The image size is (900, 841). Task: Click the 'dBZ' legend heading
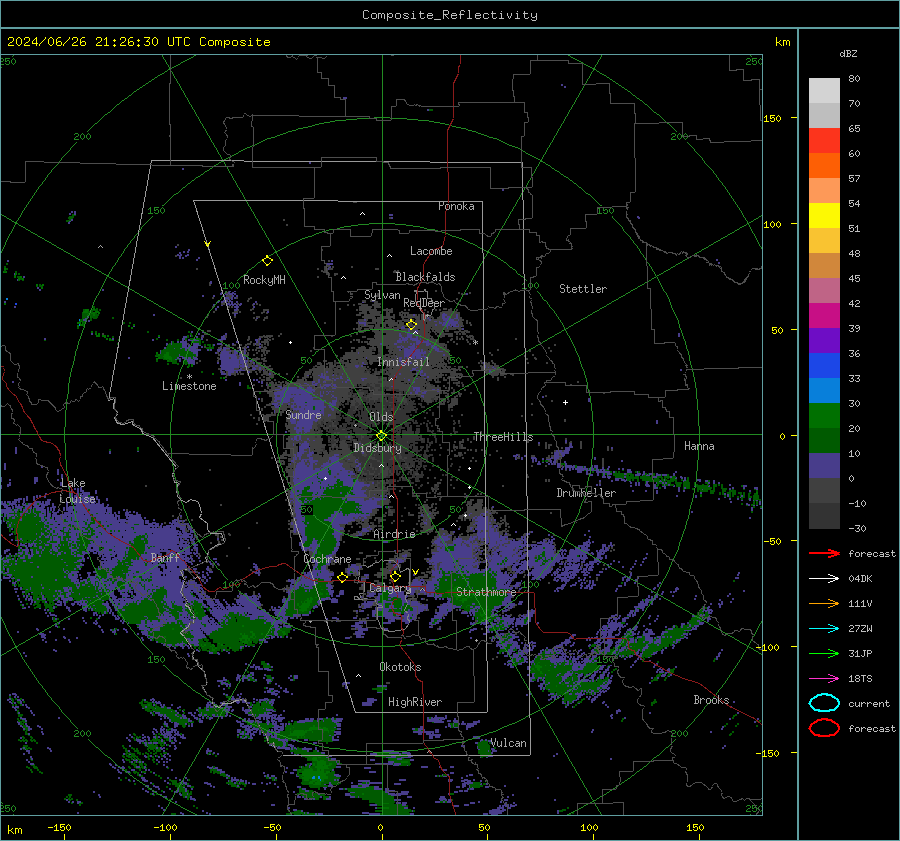pos(848,53)
